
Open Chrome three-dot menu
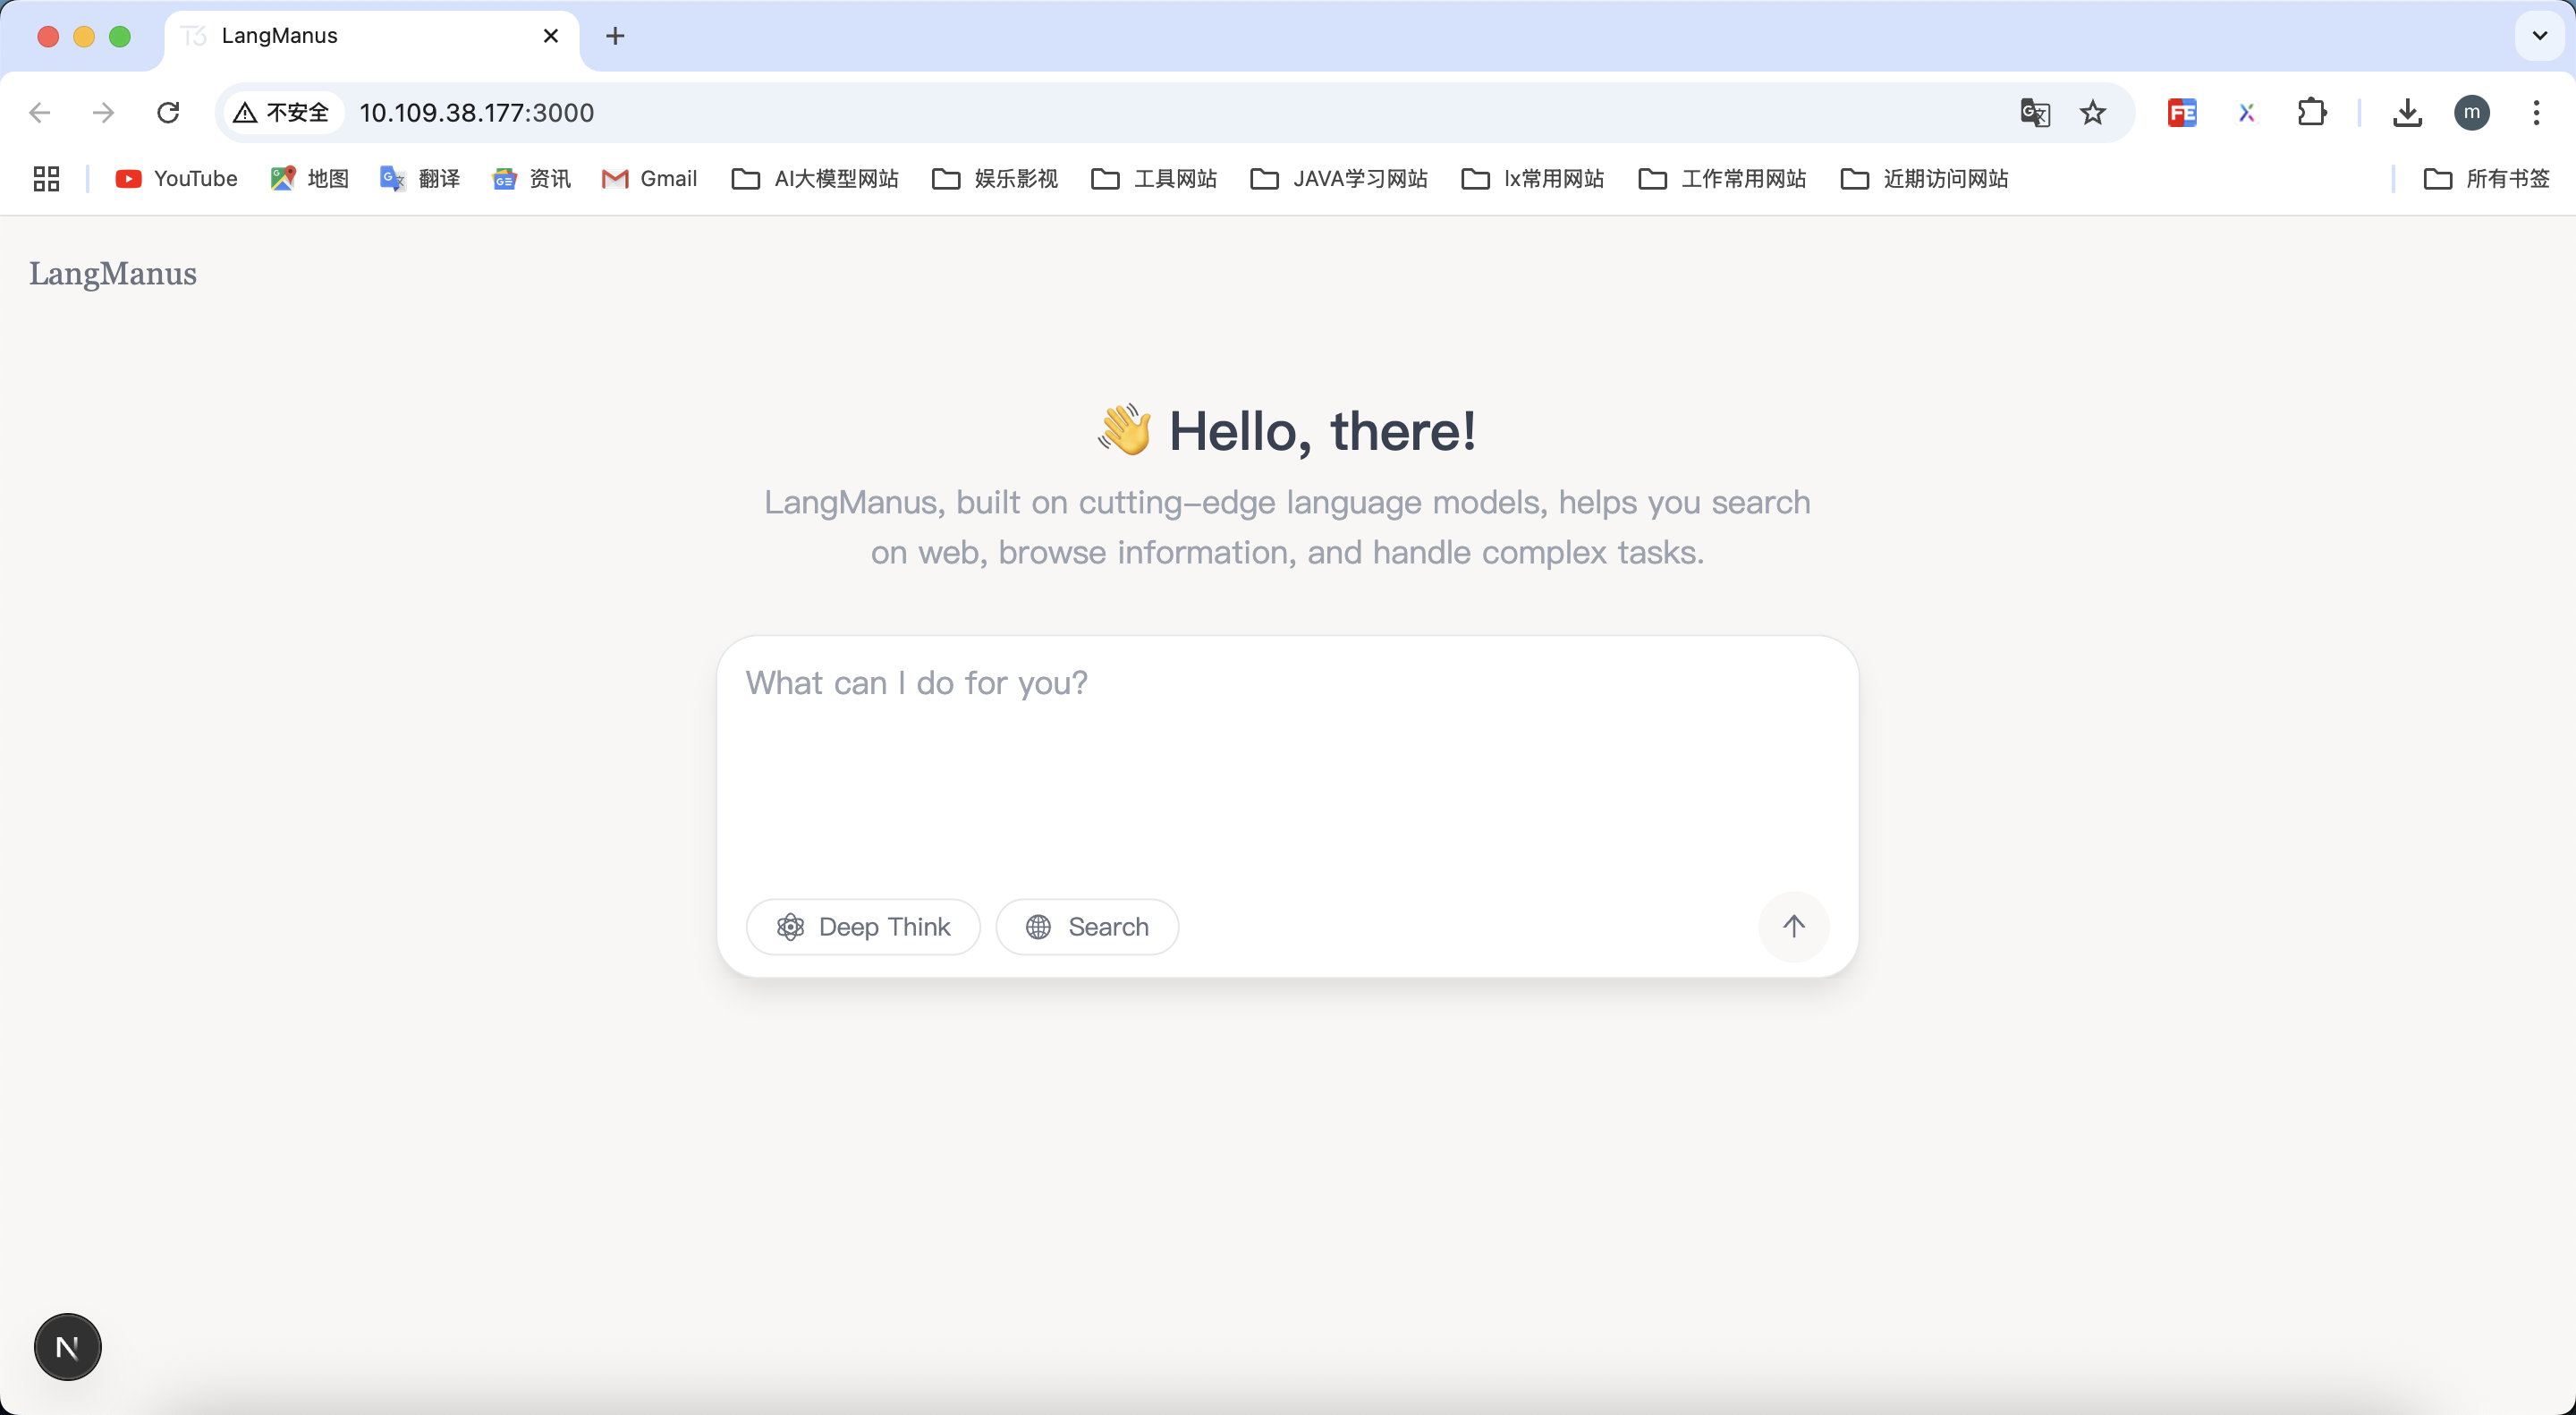pos(2536,113)
